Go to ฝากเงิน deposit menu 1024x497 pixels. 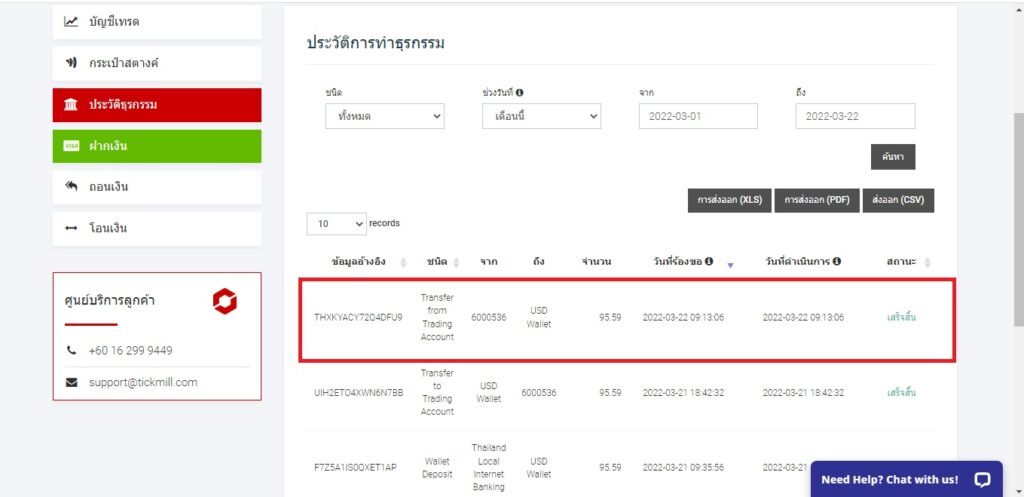click(157, 146)
